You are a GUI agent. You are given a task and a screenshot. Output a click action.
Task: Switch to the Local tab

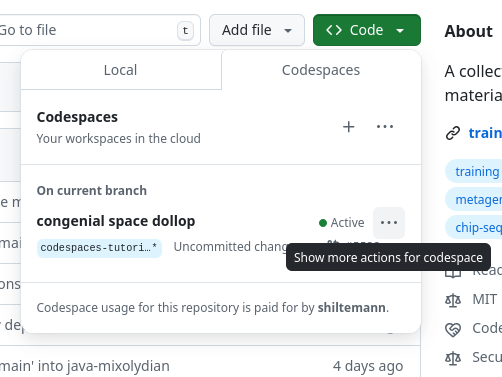(121, 70)
